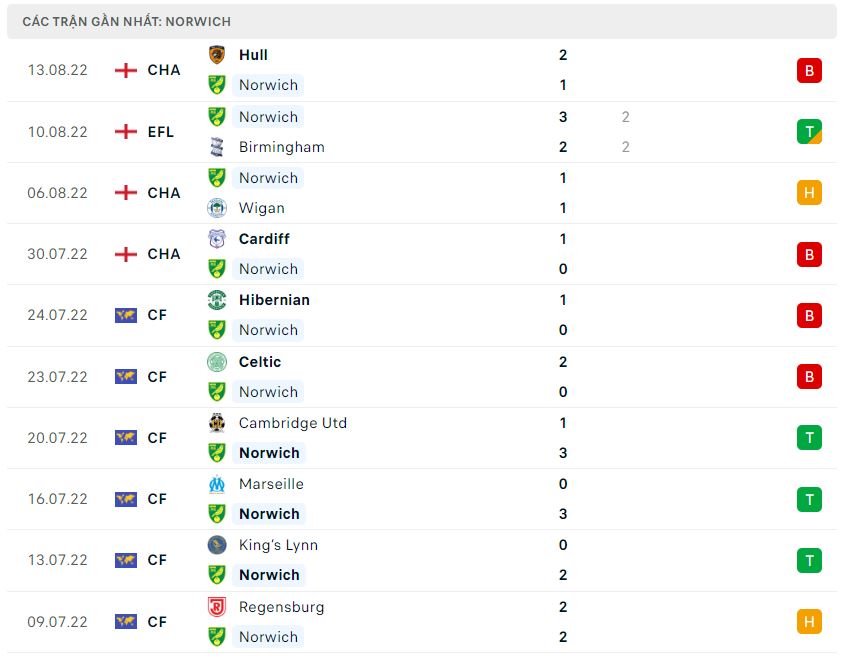Viewport: 851px width, 658px height.
Task: Click the Regensburg red crest icon
Action: pos(217,607)
